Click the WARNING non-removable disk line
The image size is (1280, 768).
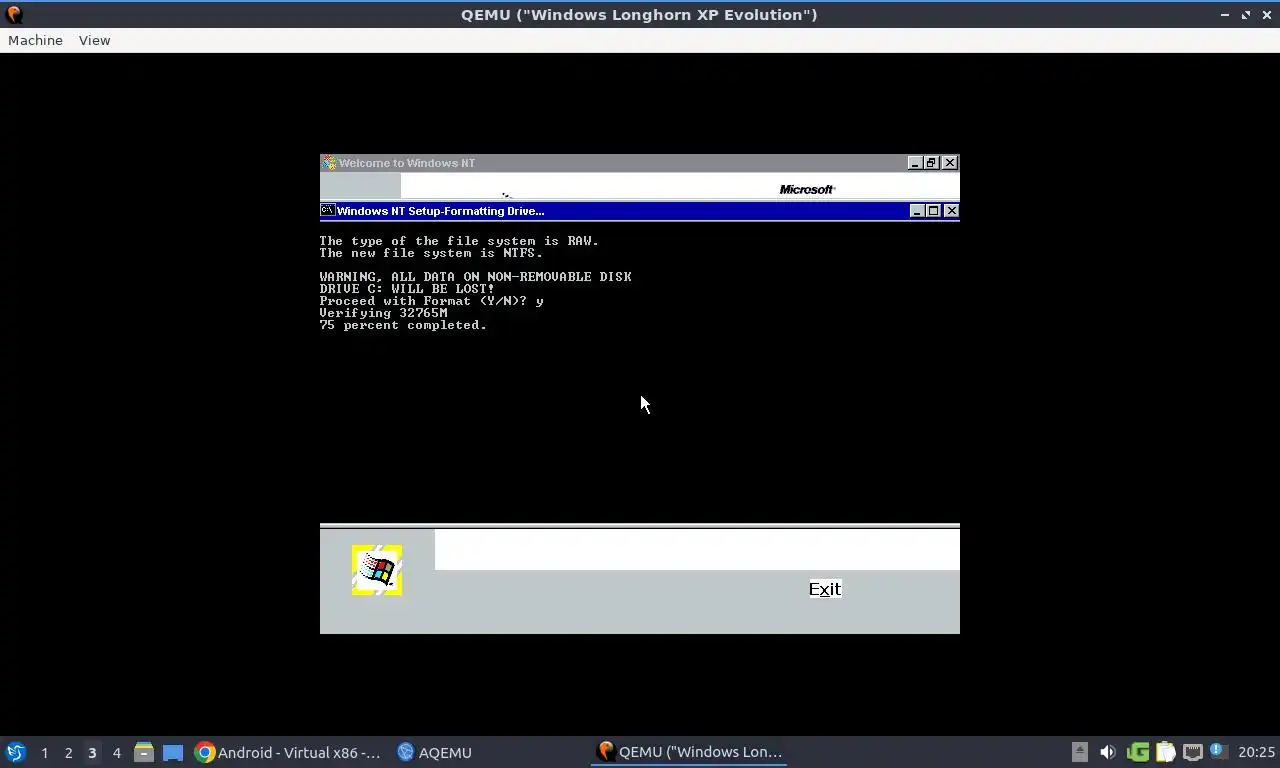475,277
